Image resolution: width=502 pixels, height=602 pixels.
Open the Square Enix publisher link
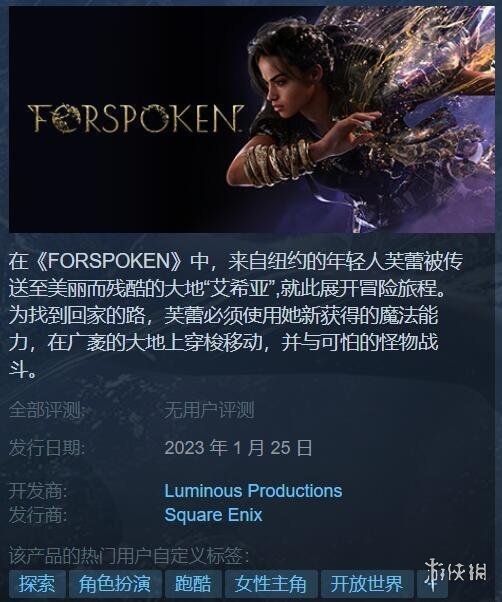click(x=213, y=515)
